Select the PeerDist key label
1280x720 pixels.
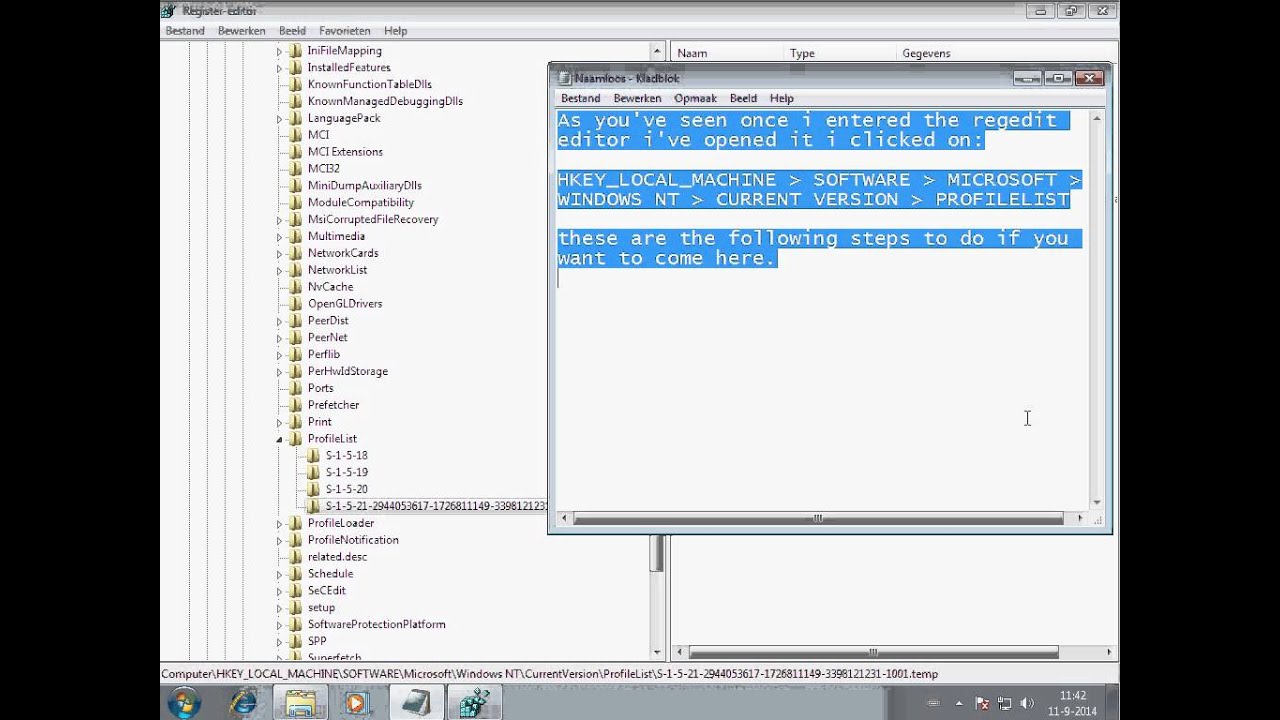[328, 321]
